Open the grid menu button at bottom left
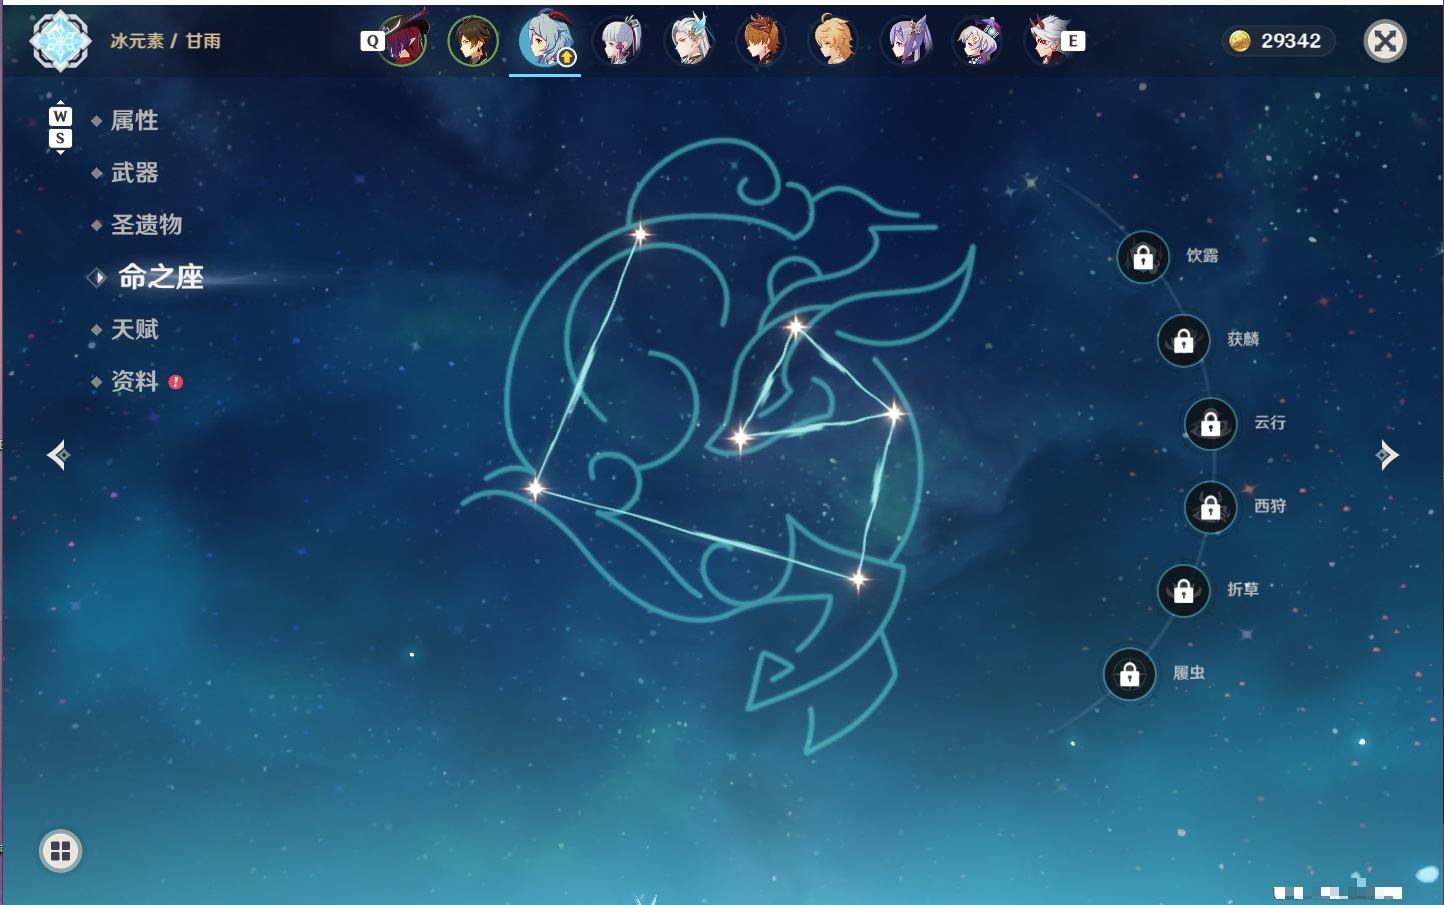This screenshot has height=905, width=1444. 60,851
